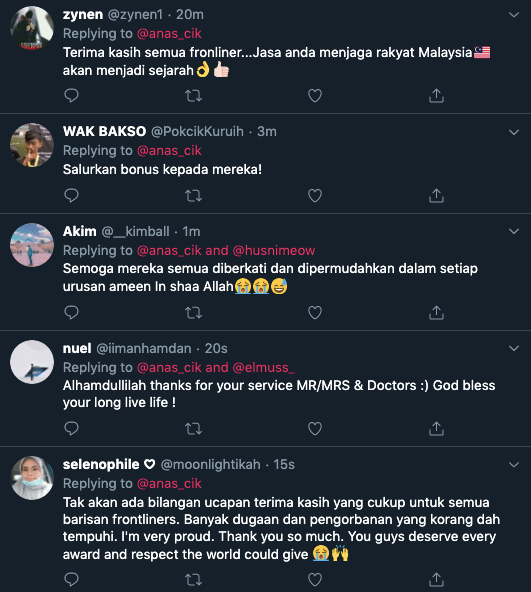This screenshot has height=592, width=531.
Task: Retweet WAK BAKSO's tweet
Action: tap(193, 196)
